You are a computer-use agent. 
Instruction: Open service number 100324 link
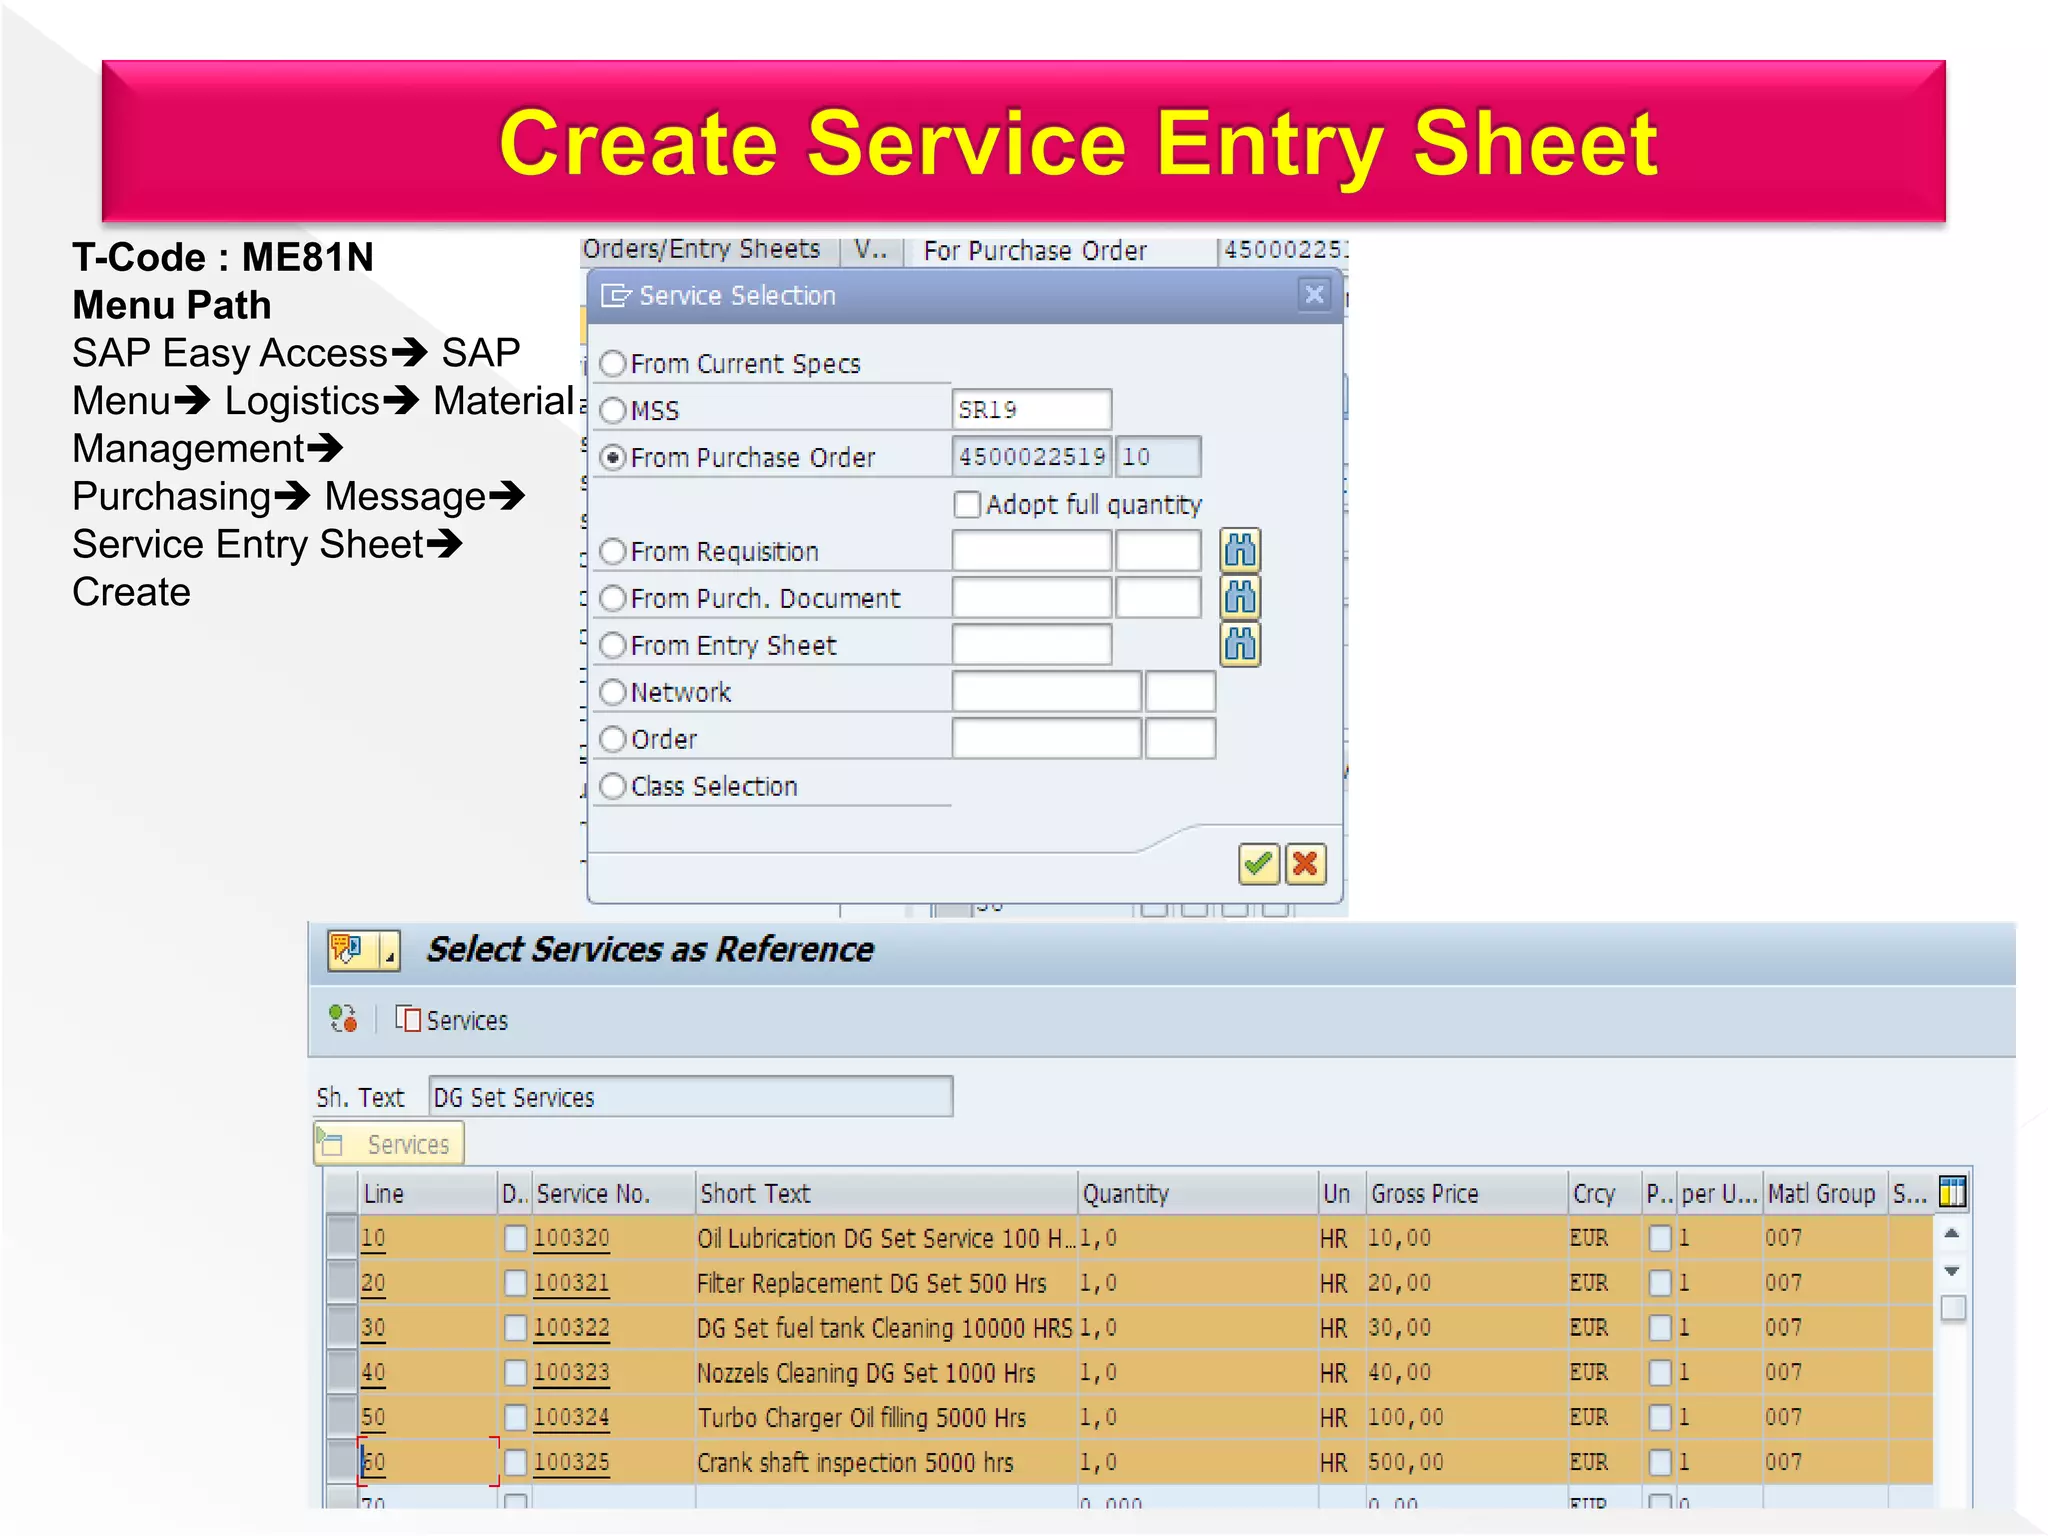[x=571, y=1417]
